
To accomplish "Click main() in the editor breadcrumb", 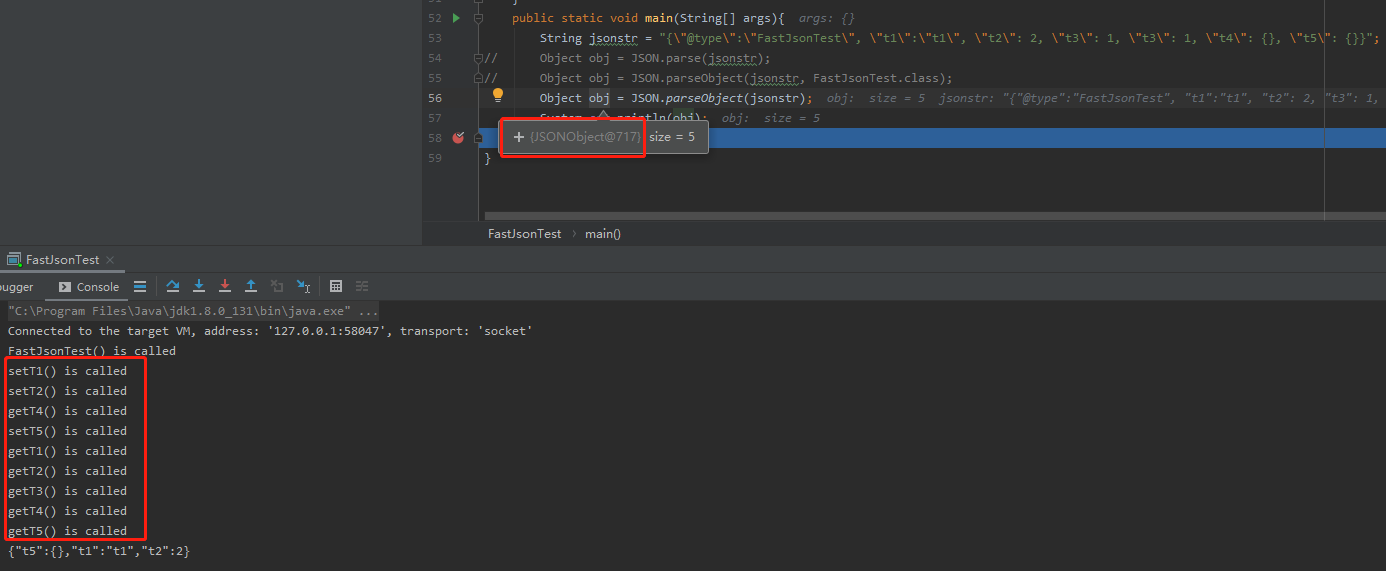I will (603, 234).
